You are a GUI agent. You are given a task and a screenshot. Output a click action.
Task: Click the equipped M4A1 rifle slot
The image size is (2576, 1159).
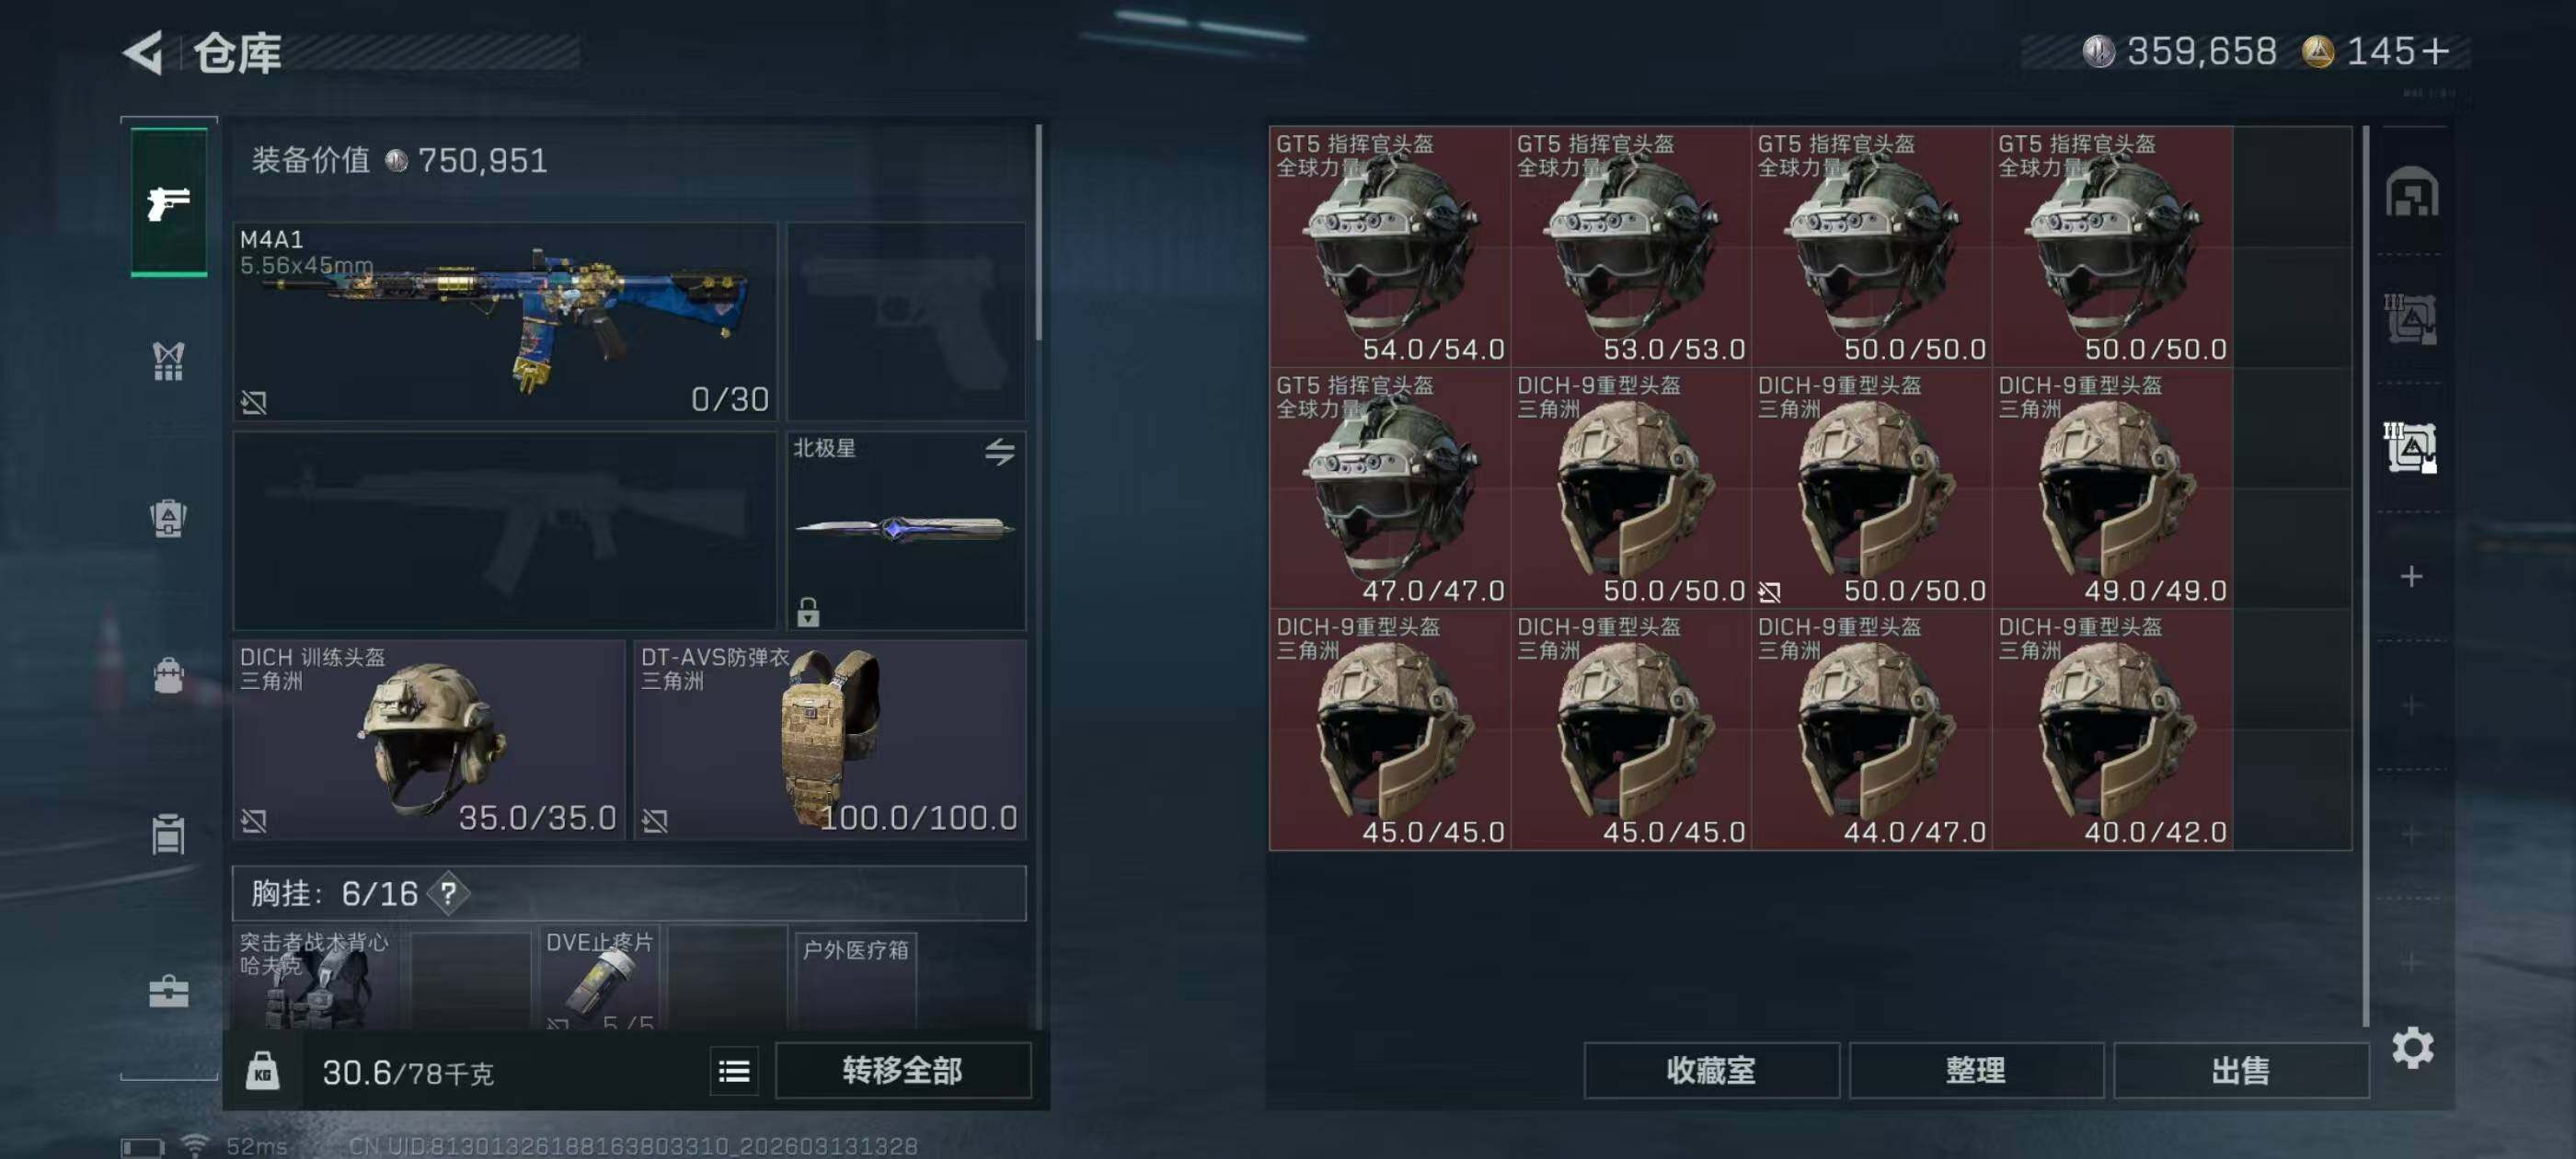505,321
